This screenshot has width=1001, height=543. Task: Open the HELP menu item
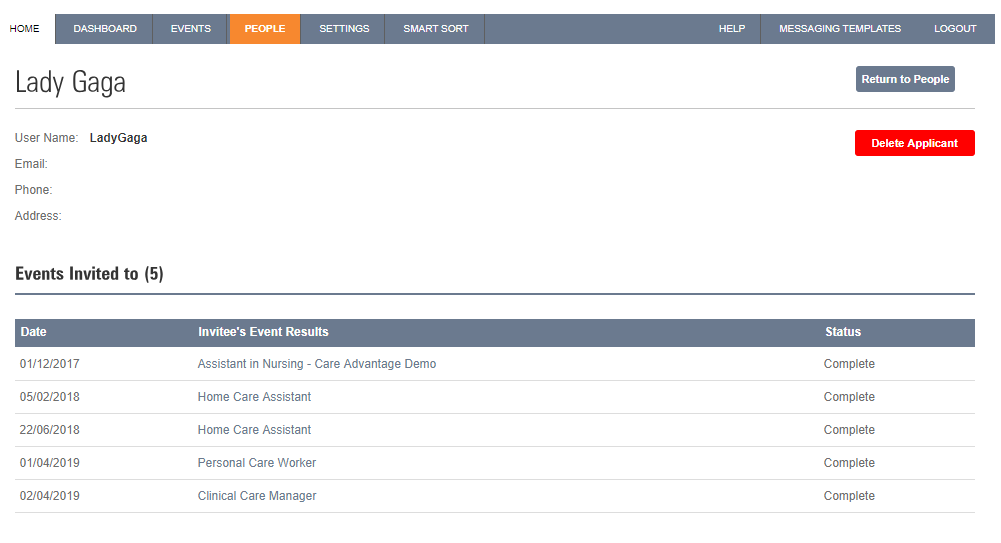(x=732, y=29)
